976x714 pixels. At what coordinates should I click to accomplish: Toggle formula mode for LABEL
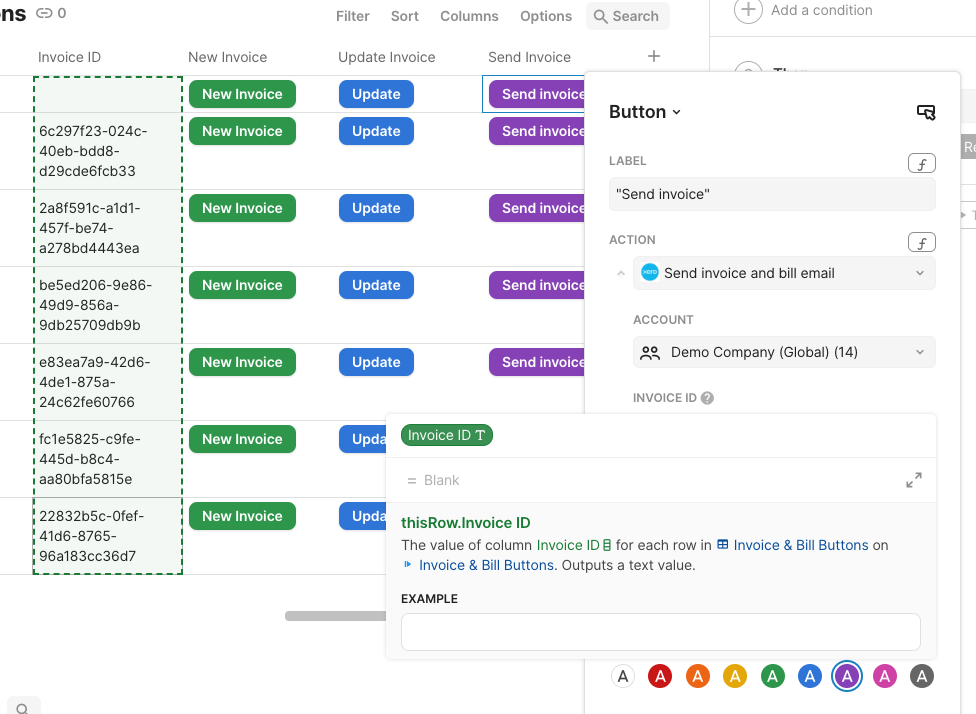point(922,163)
